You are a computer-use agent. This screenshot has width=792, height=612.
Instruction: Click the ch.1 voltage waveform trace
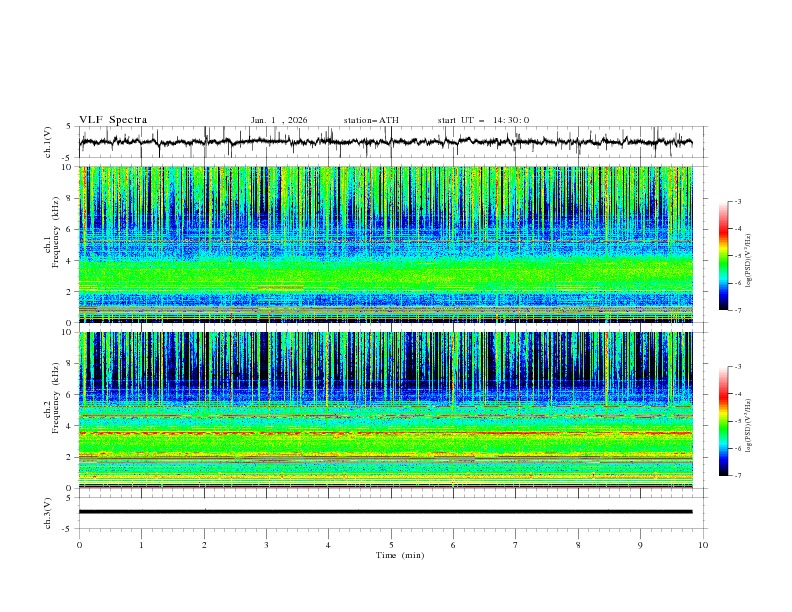(x=385, y=142)
